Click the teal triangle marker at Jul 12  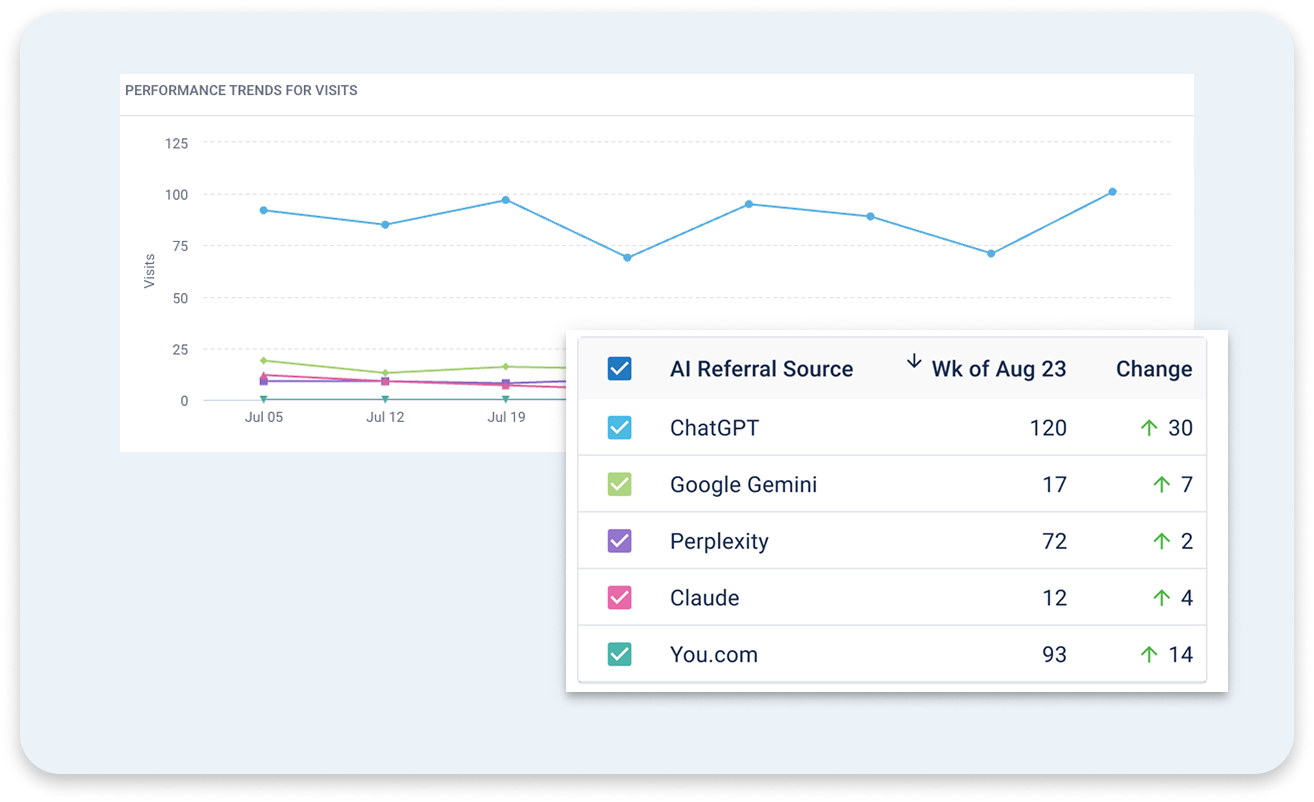[x=385, y=400]
